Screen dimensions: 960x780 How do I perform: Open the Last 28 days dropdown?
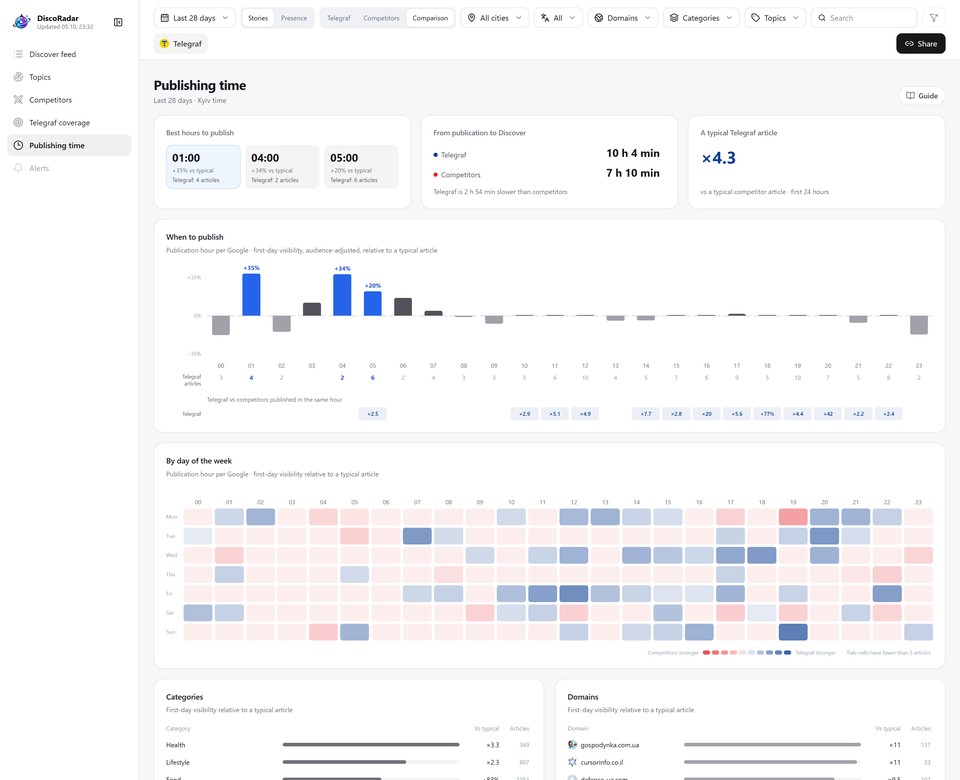click(x=194, y=18)
